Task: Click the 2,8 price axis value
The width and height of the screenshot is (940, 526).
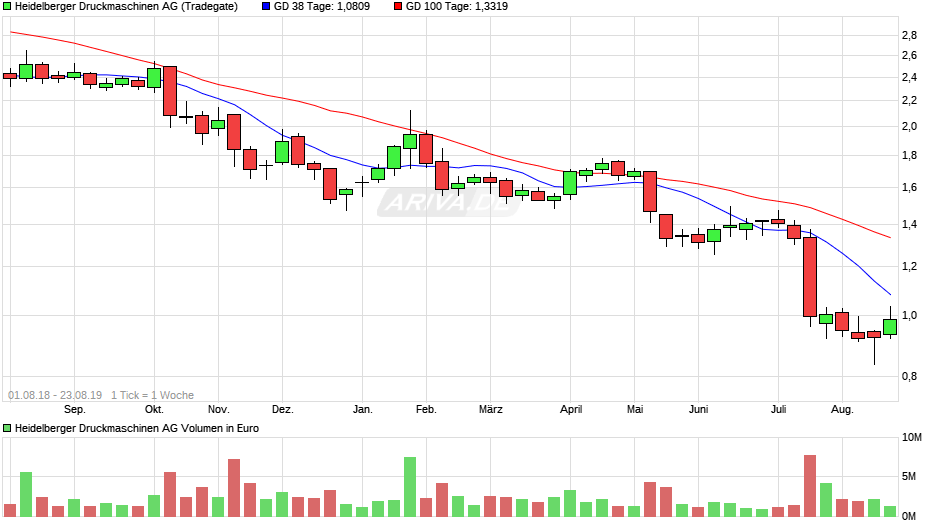Action: tap(909, 36)
